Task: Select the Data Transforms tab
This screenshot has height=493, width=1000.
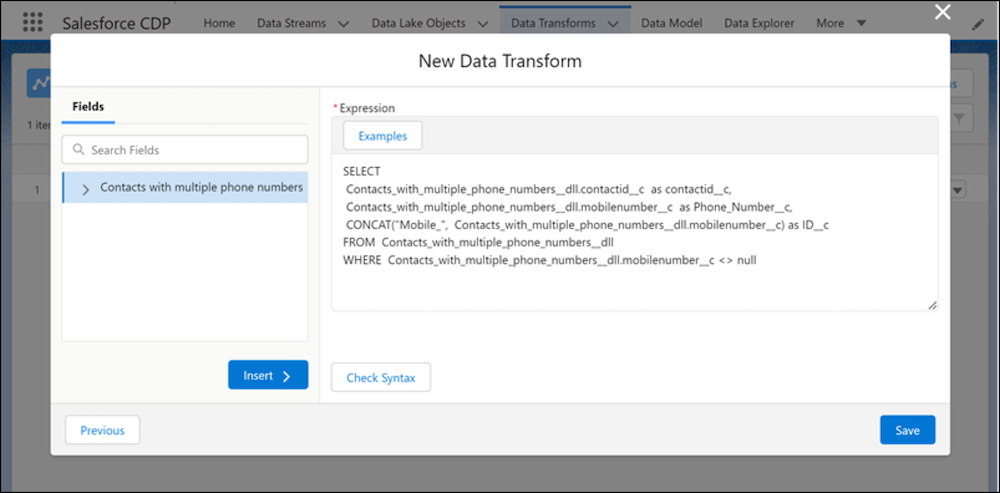Action: tap(554, 23)
